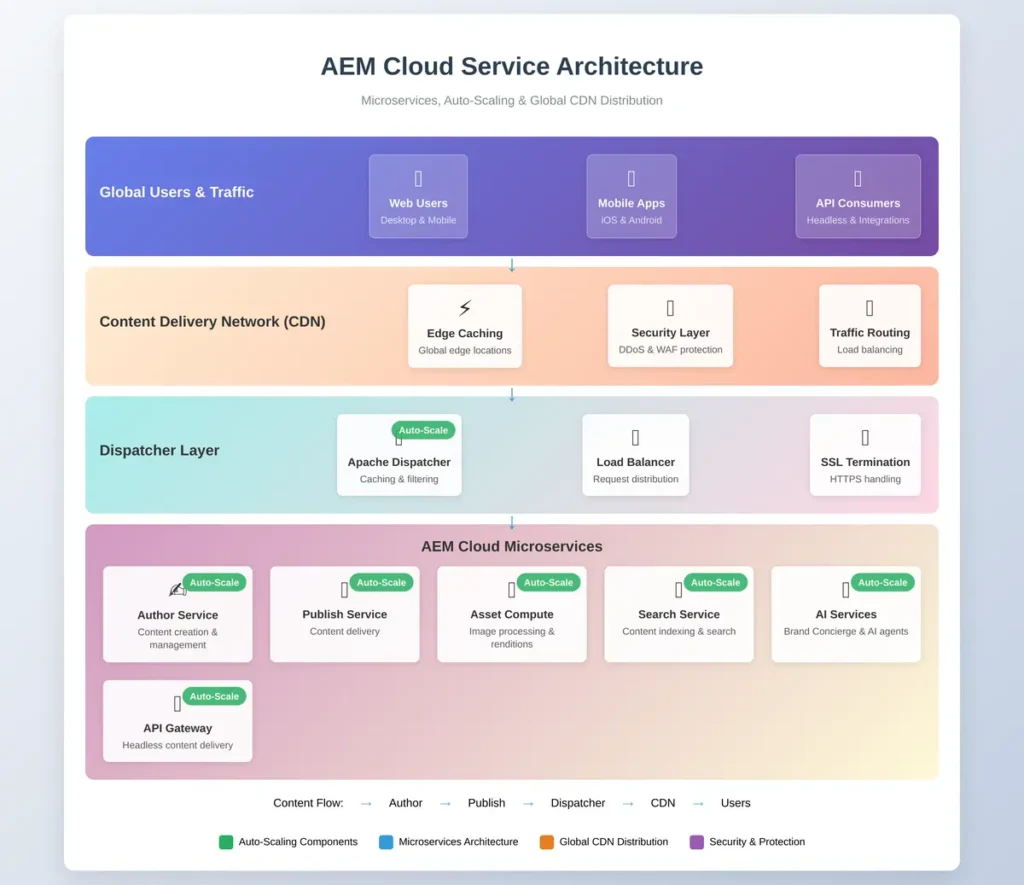Click the "Global Users & Traffic" heading
The image size is (1024, 885).
click(x=176, y=192)
